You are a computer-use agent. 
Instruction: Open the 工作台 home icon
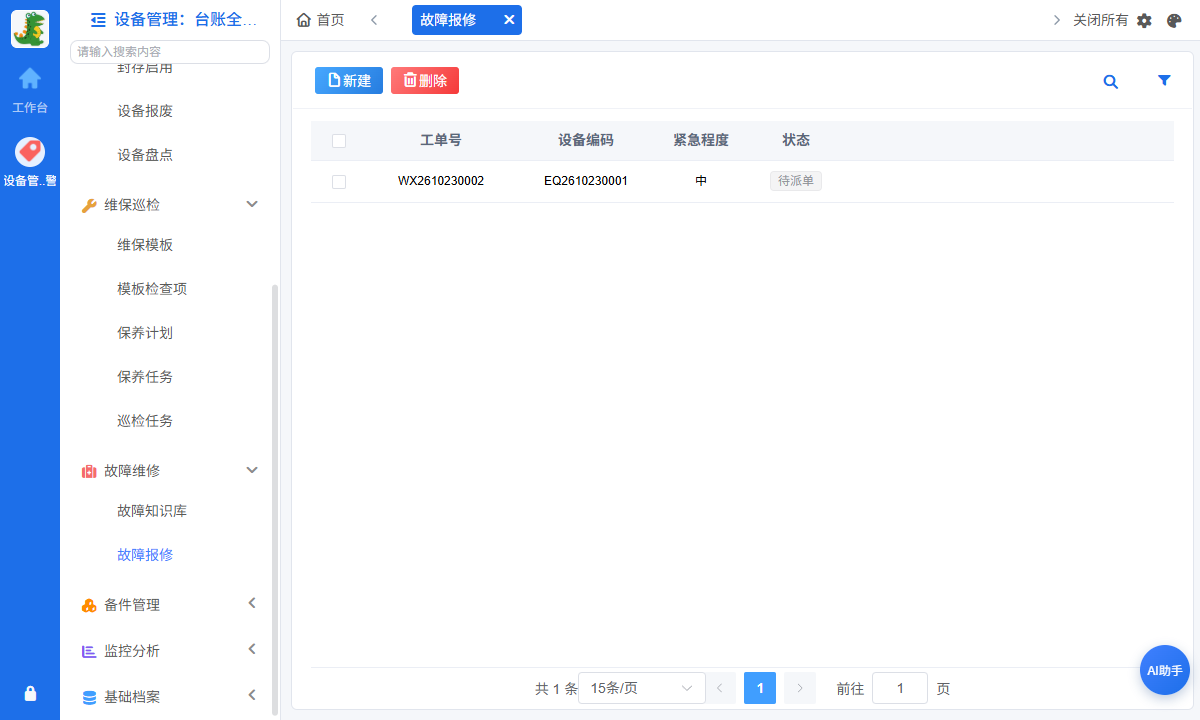30,78
